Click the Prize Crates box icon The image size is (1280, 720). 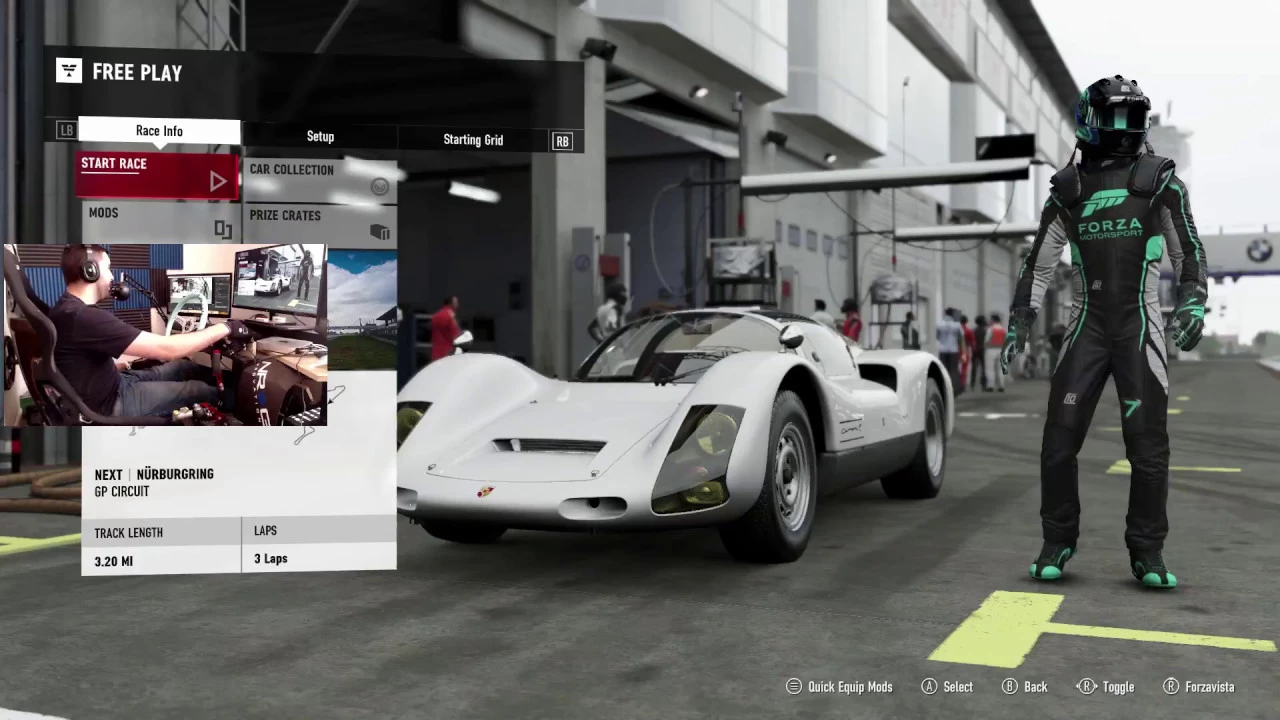click(x=380, y=232)
